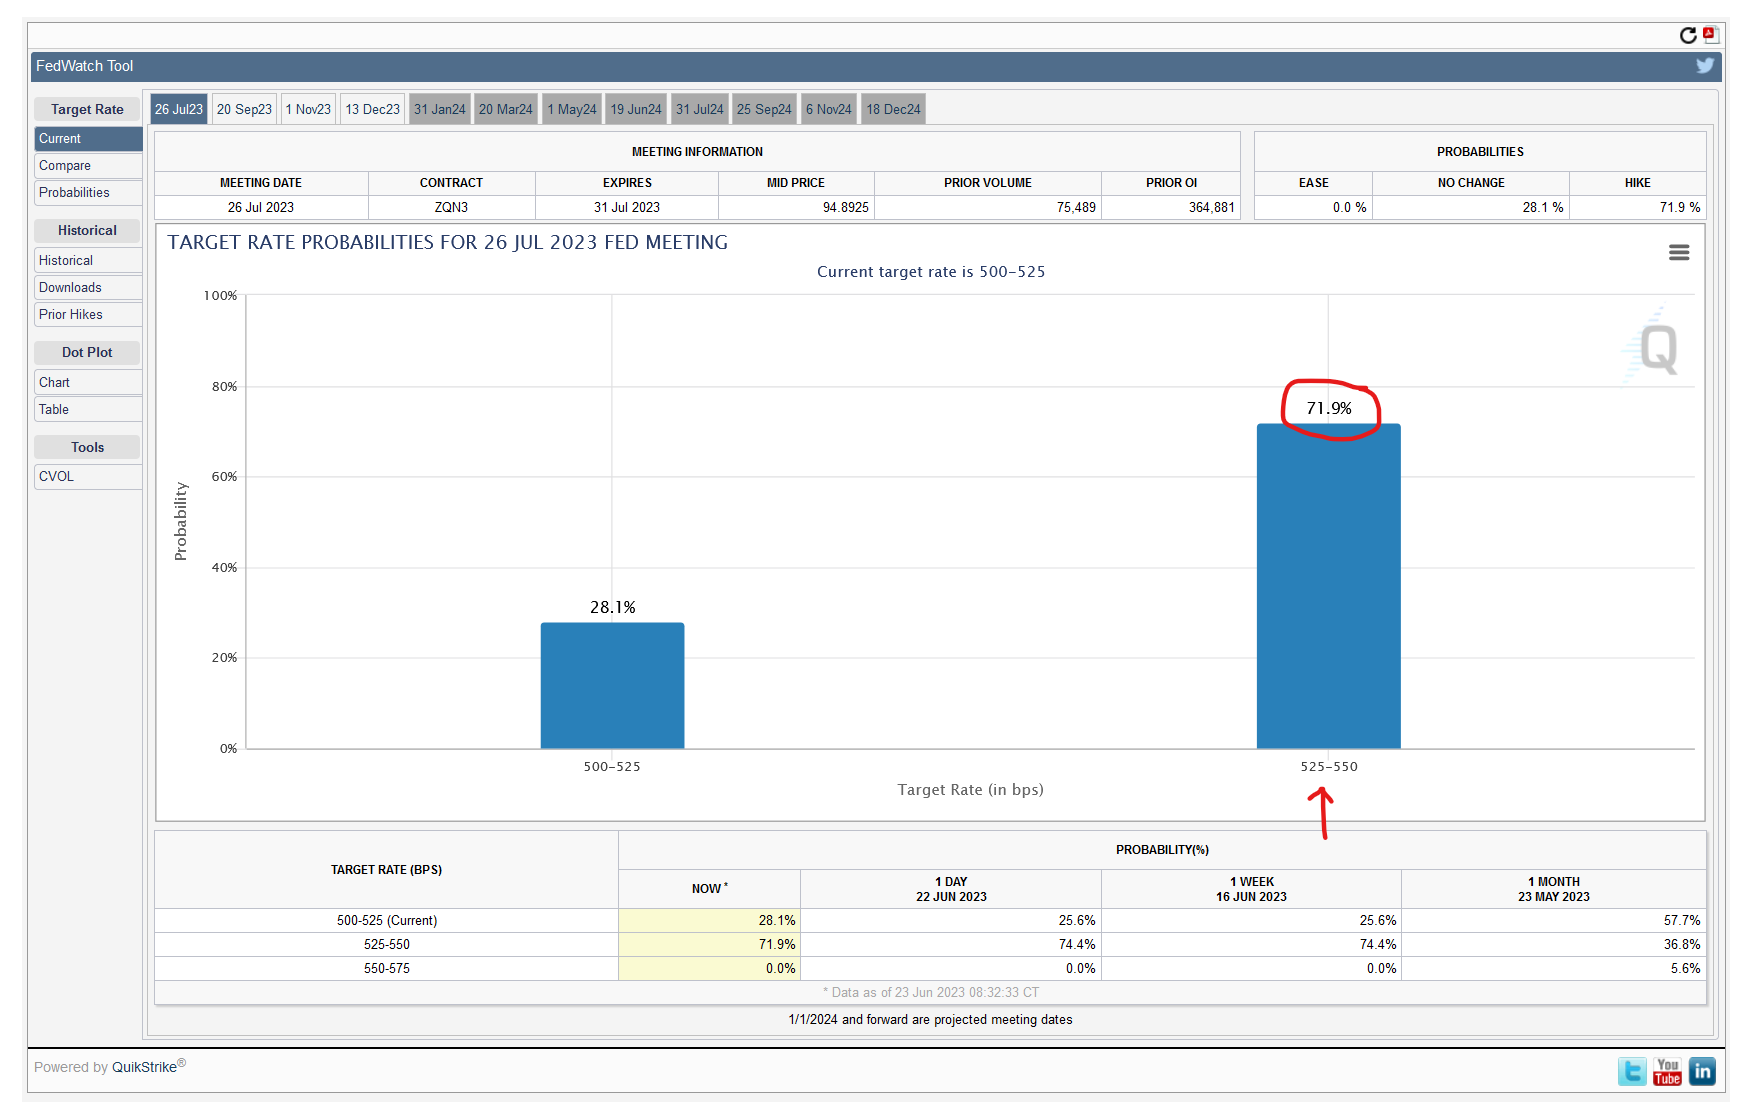Viewport: 1738px width, 1102px height.
Task: Open the YouTube icon in footer
Action: (x=1667, y=1072)
